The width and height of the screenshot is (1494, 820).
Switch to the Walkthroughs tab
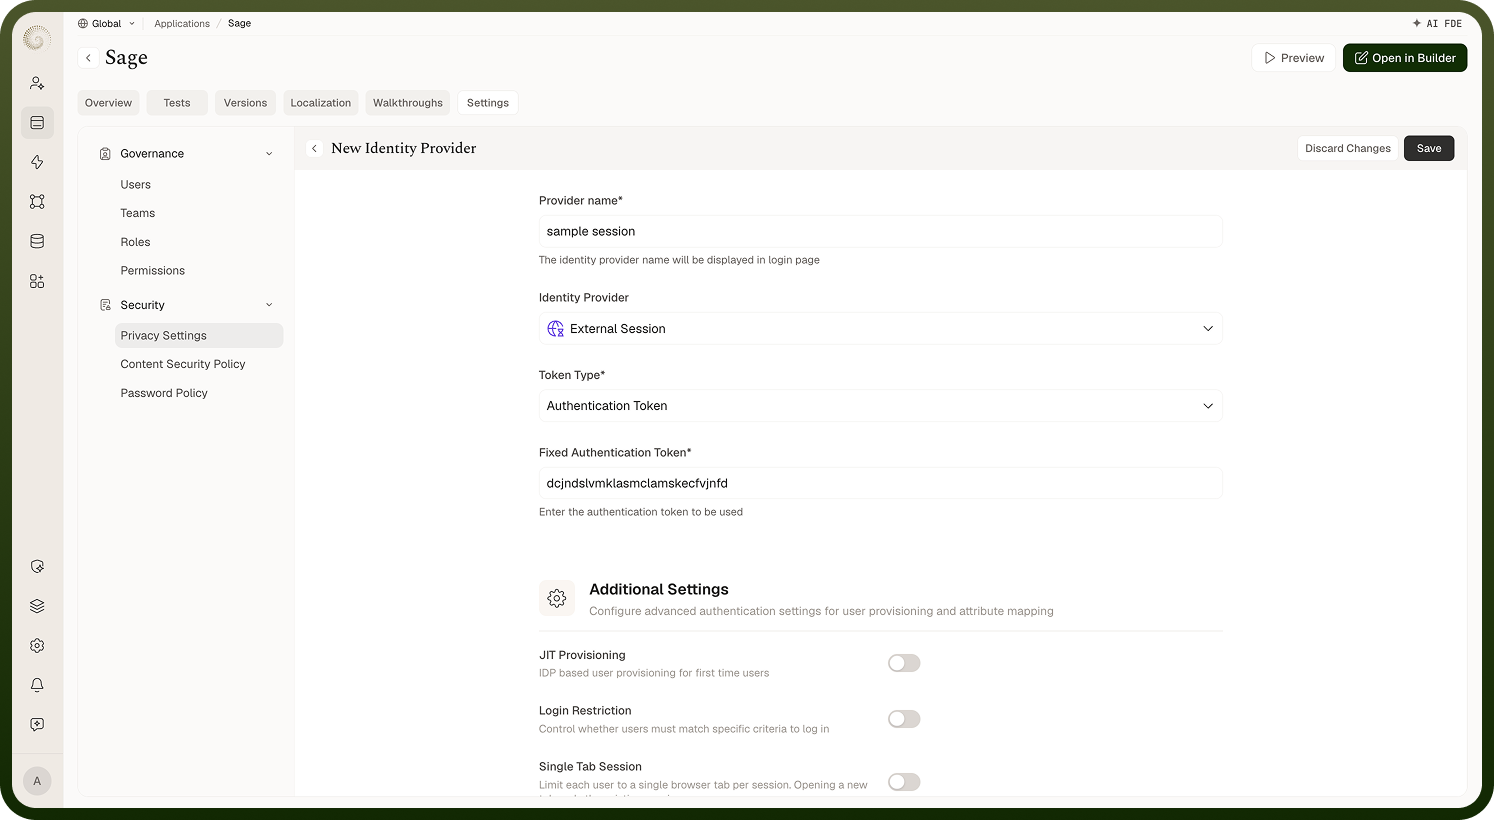point(408,103)
